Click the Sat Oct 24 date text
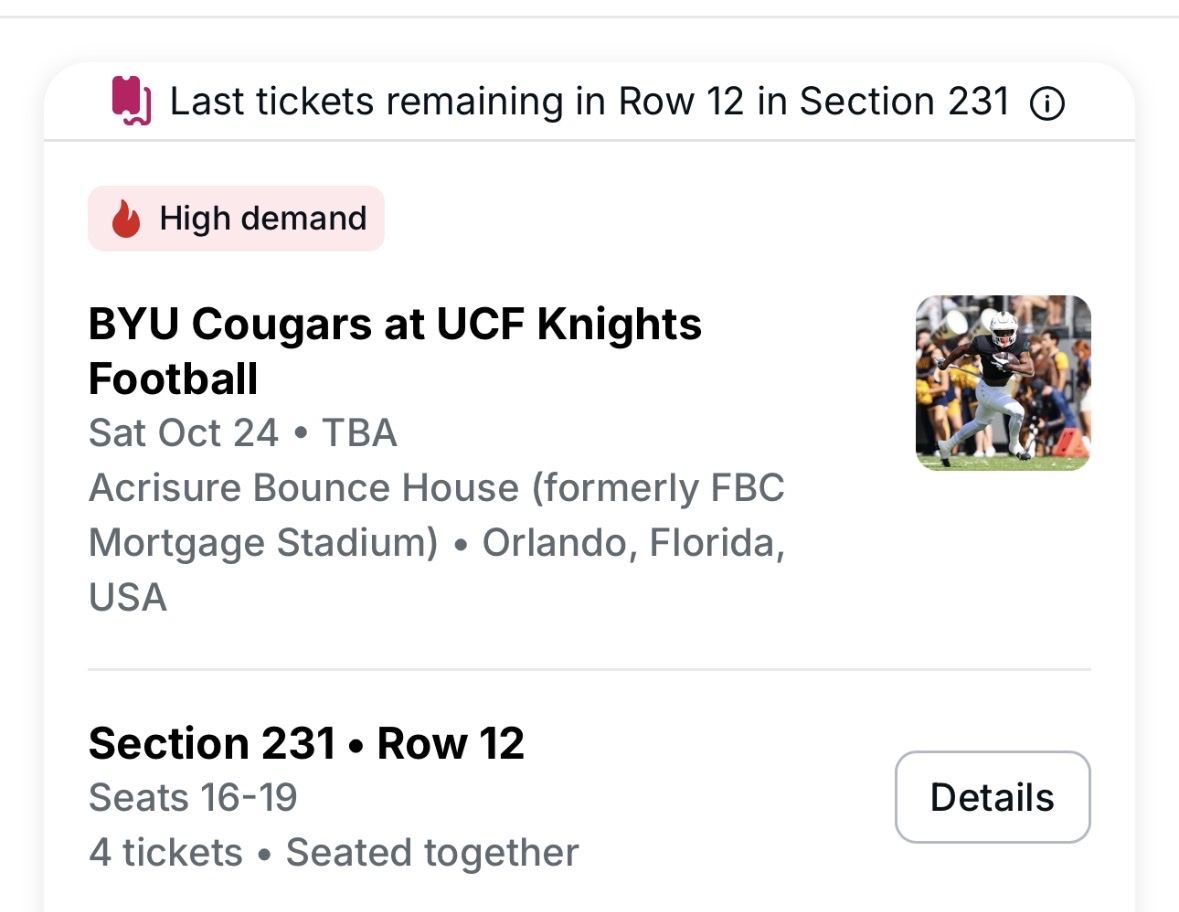The image size is (1179, 912). (183, 433)
